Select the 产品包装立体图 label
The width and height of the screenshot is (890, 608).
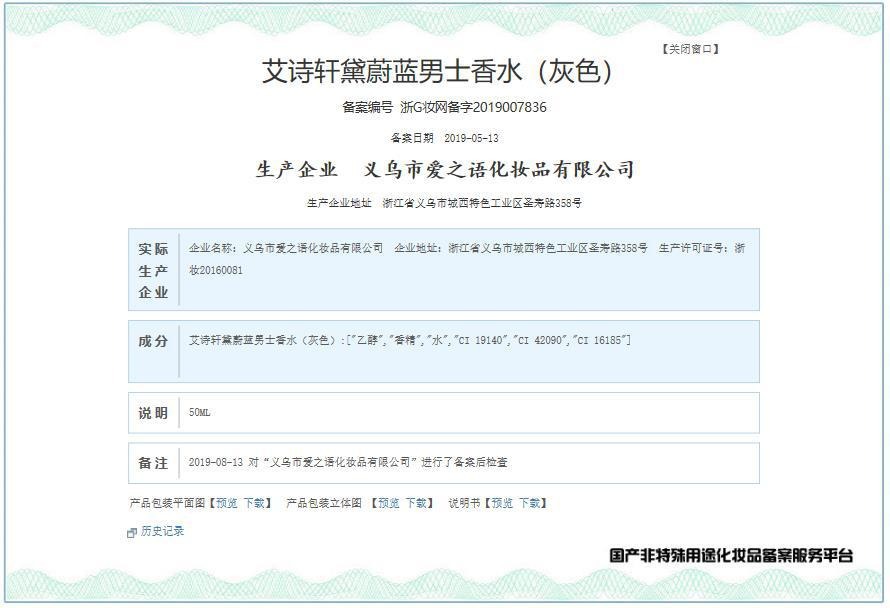point(324,503)
